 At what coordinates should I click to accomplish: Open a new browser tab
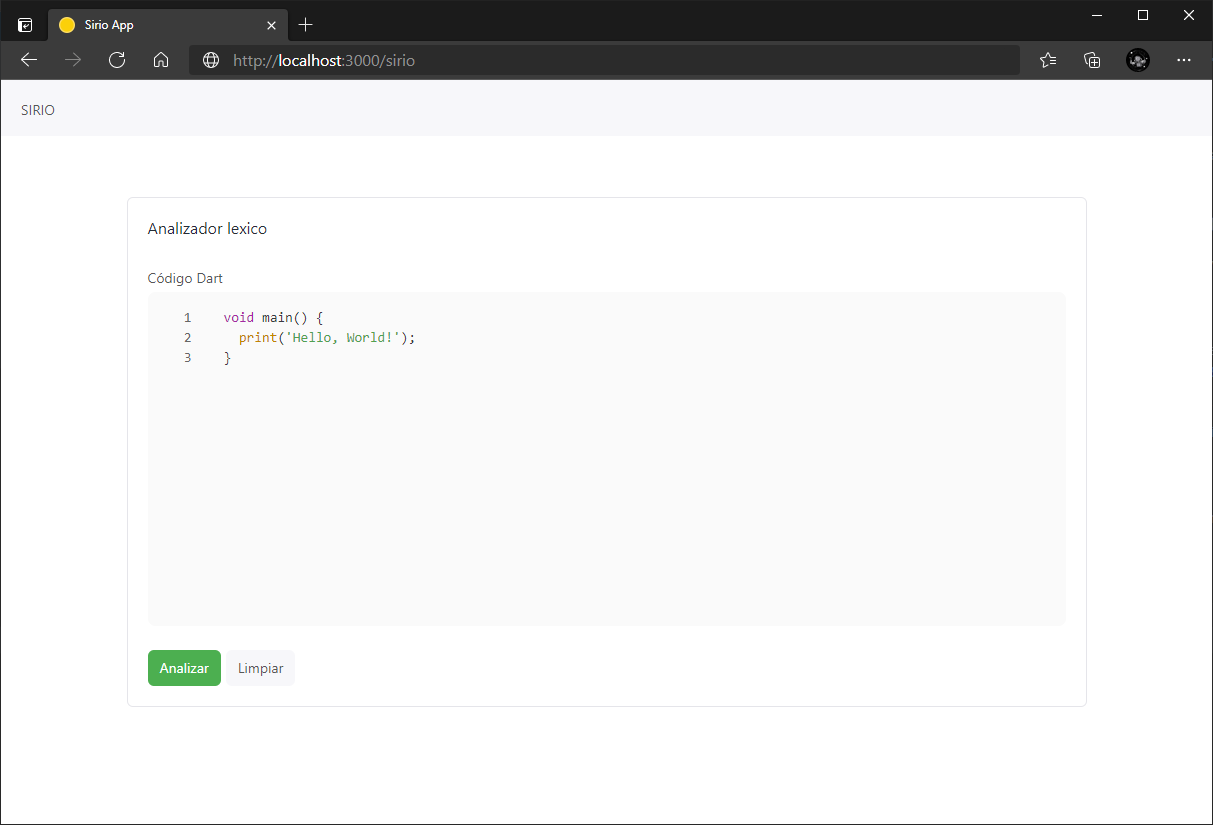306,24
